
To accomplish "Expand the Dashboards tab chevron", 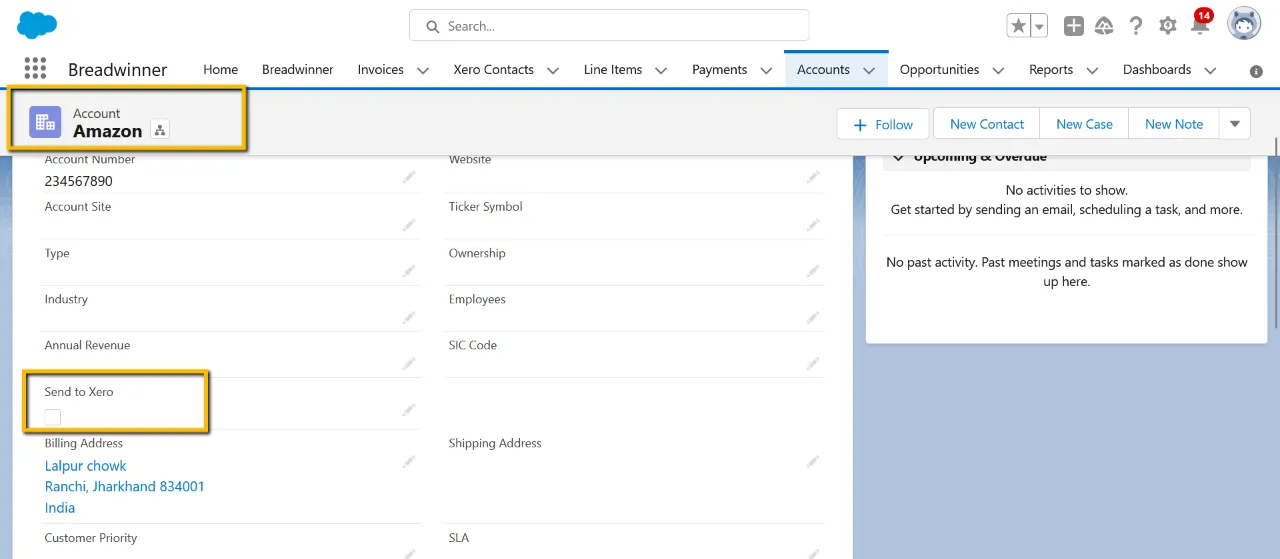I will [x=1210, y=70].
